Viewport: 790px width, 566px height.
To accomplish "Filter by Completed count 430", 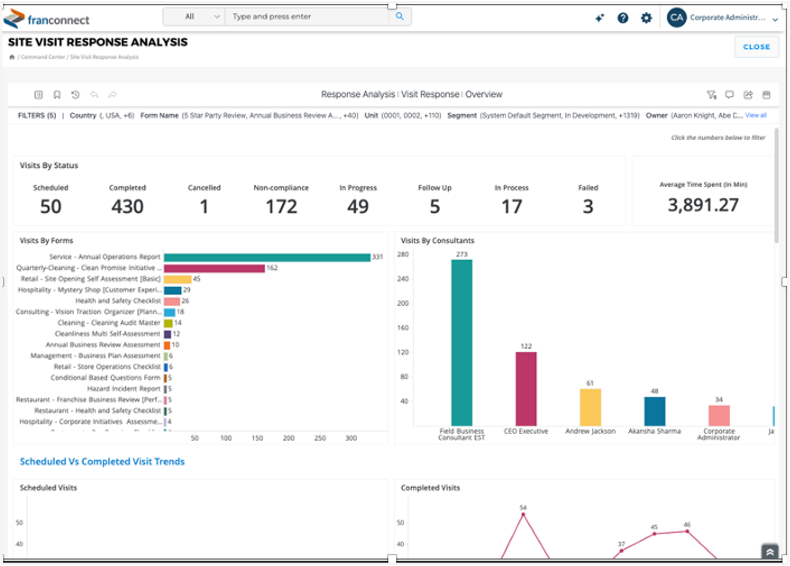I will 127,207.
